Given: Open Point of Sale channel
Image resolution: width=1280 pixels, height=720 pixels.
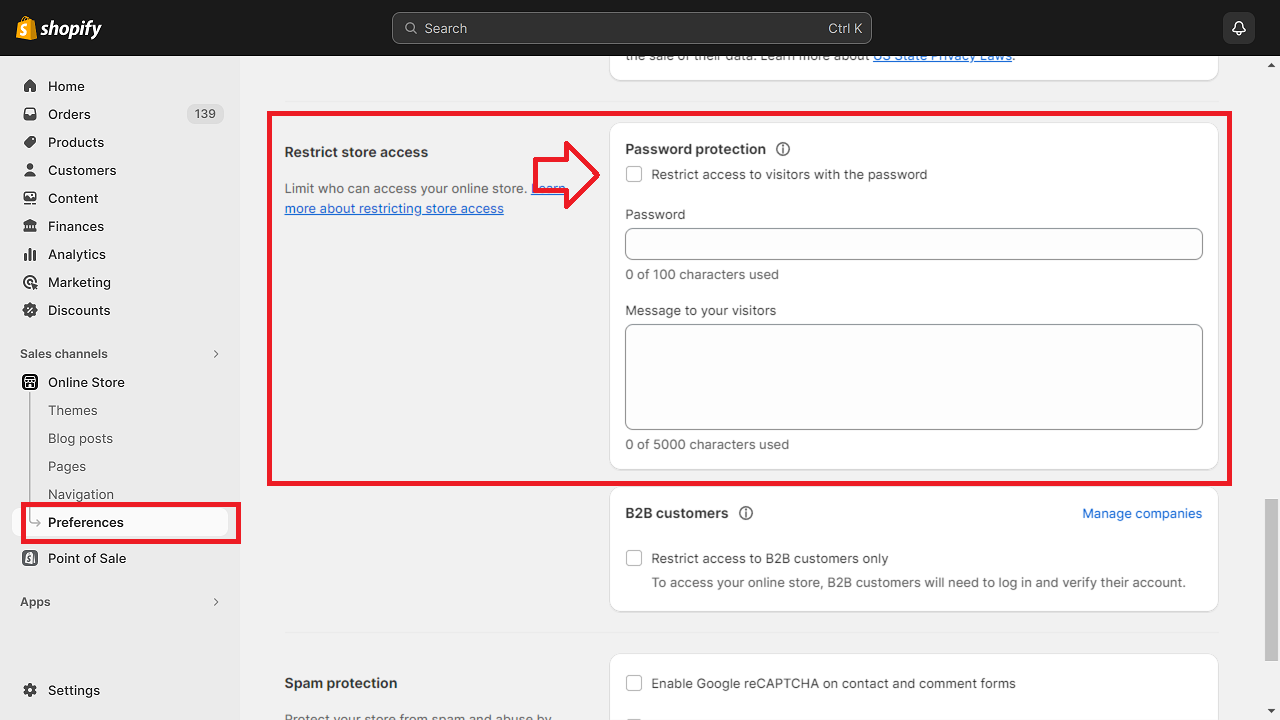Looking at the screenshot, I should (86, 558).
